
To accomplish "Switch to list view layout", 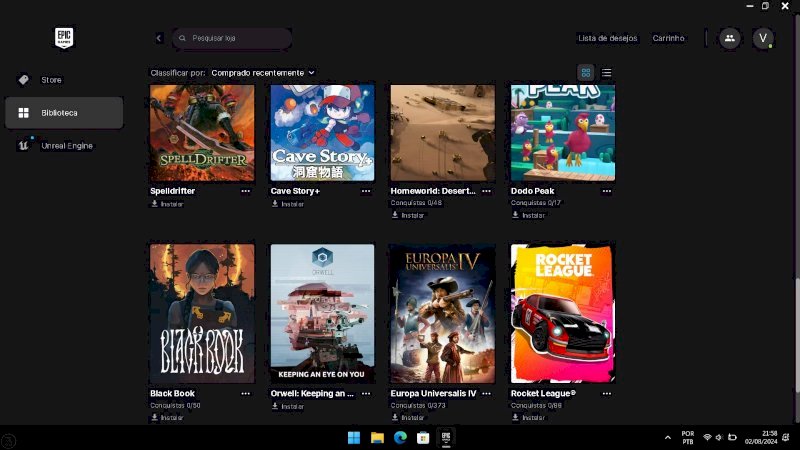I will pos(606,72).
